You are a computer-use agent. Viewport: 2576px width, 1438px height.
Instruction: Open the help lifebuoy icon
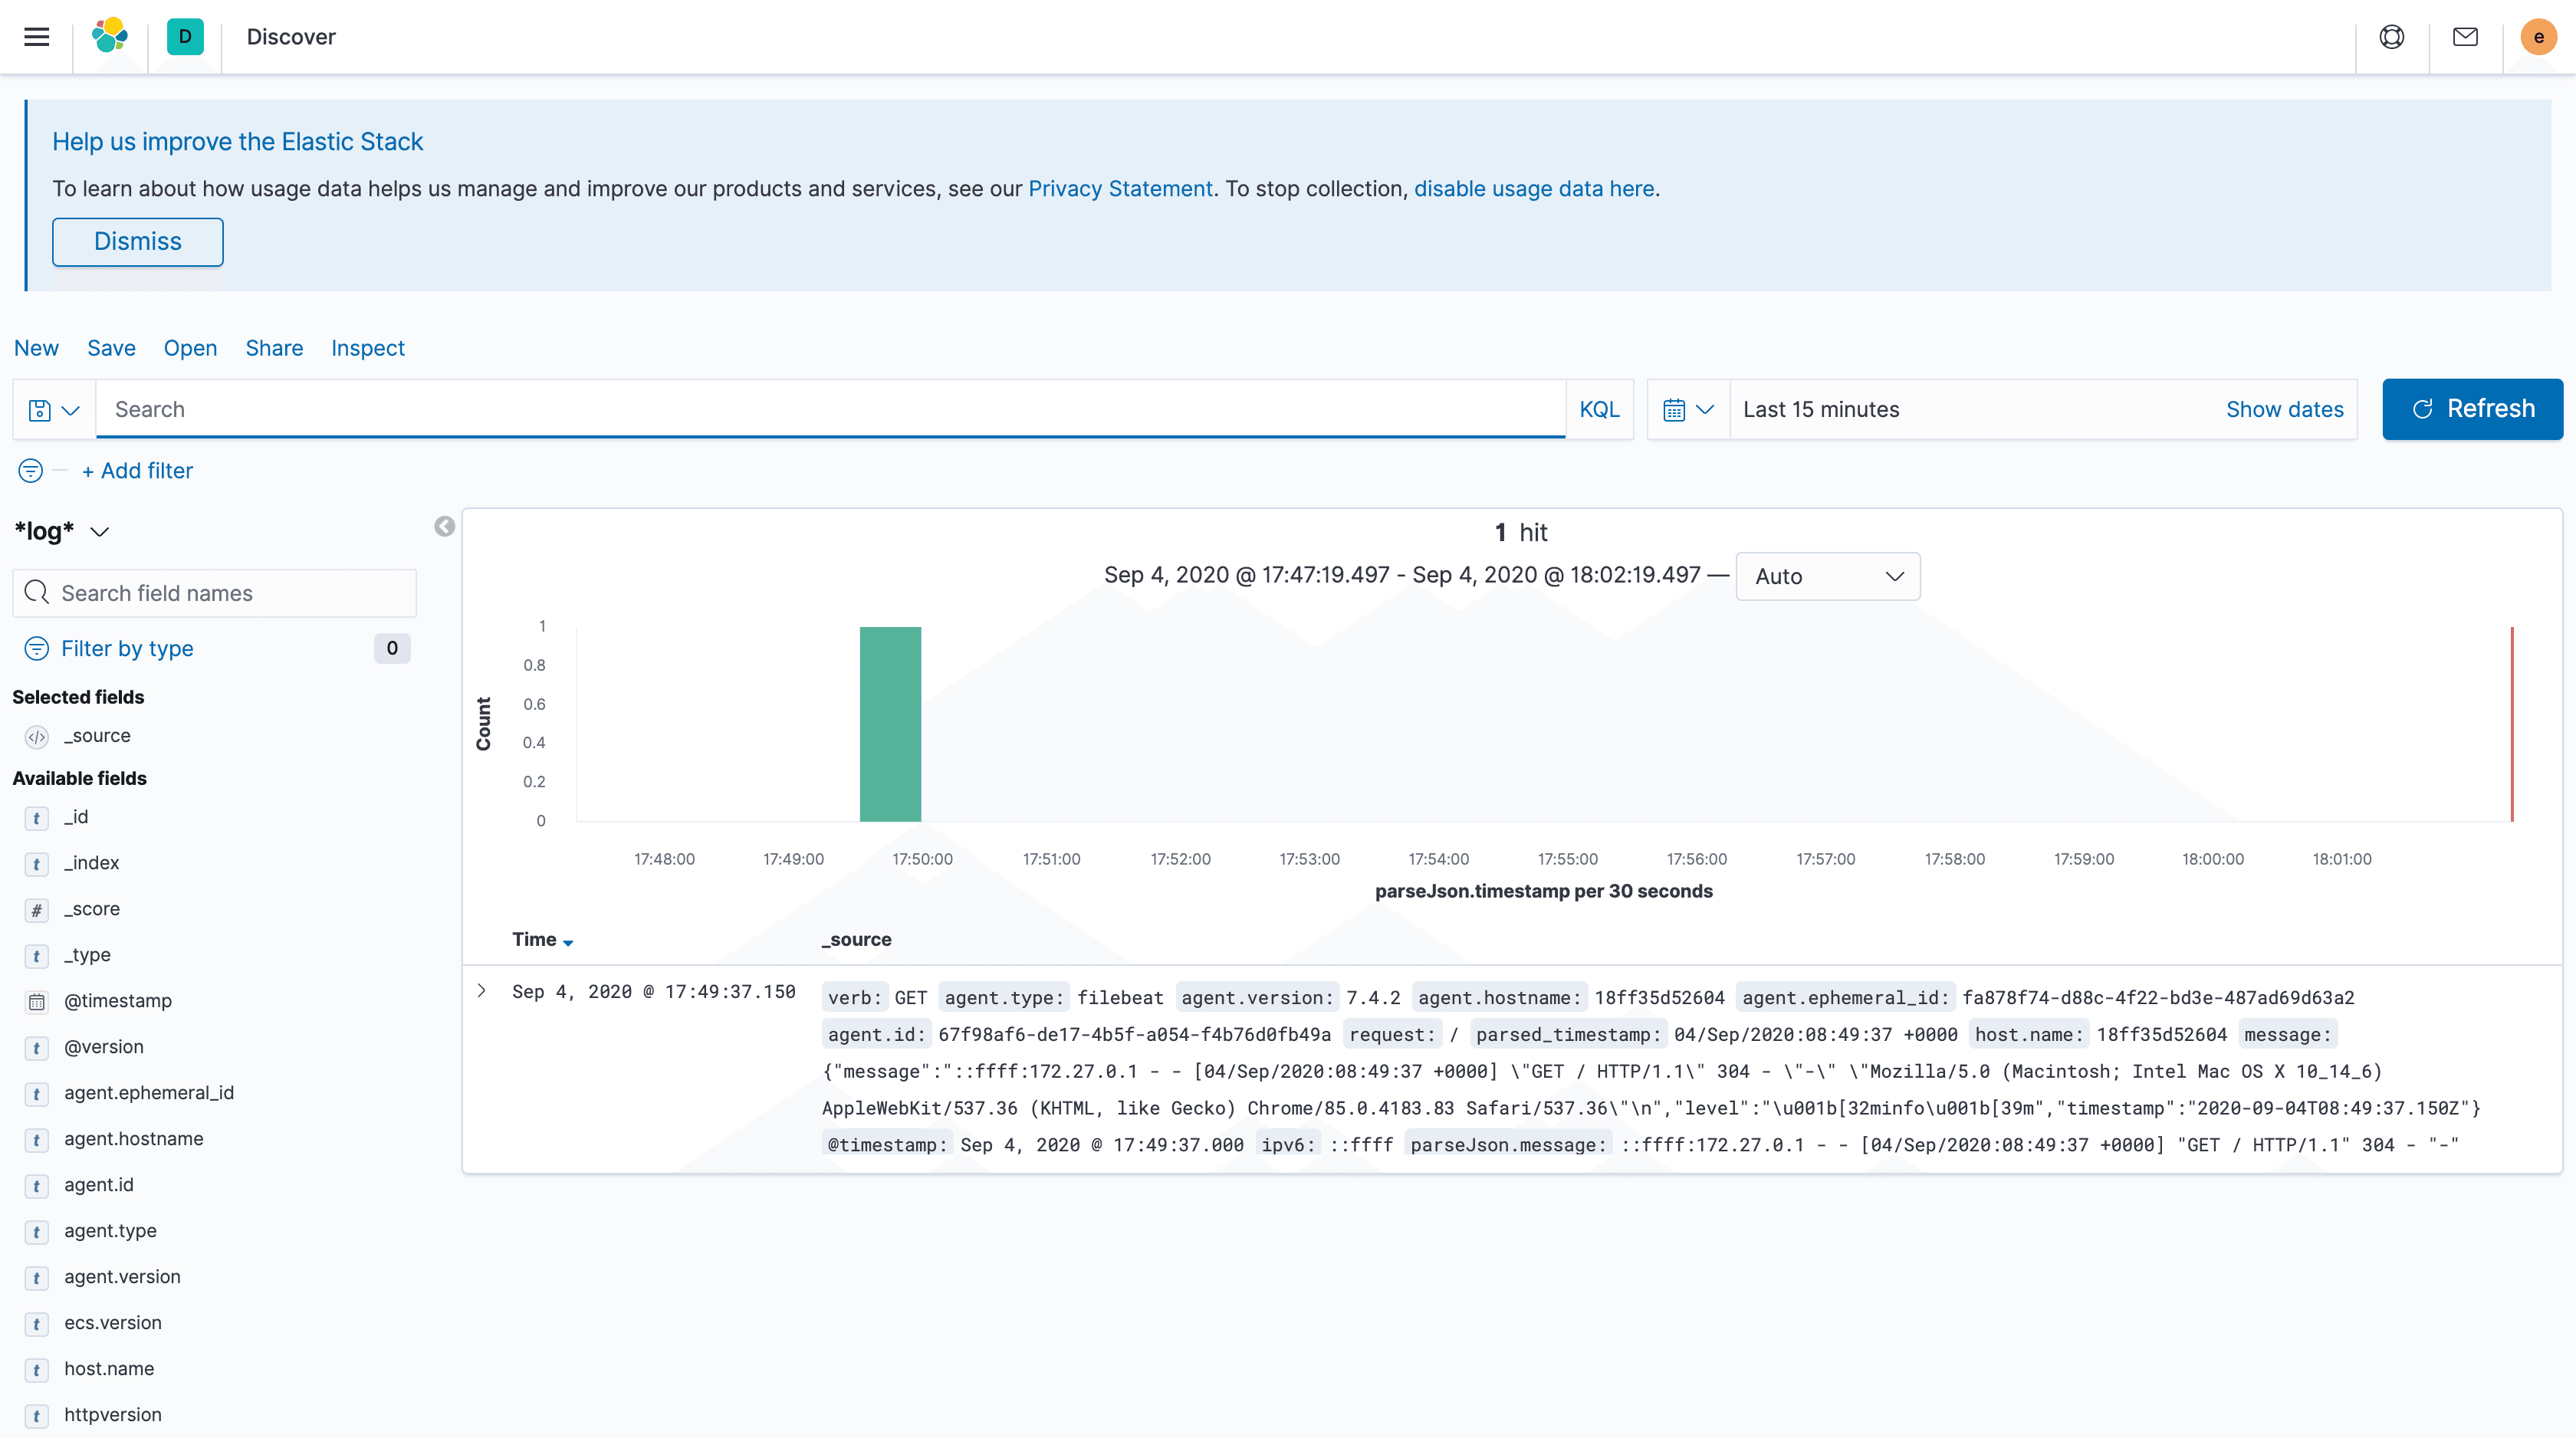pos(2392,37)
